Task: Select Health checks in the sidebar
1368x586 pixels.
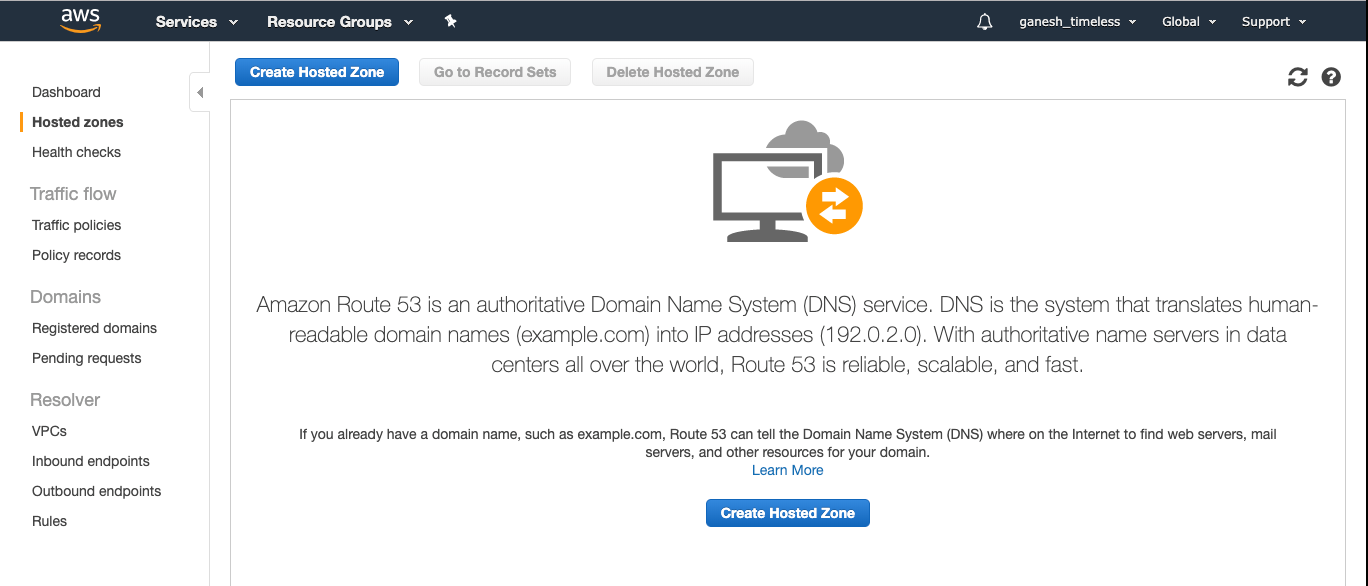Action: [x=76, y=152]
